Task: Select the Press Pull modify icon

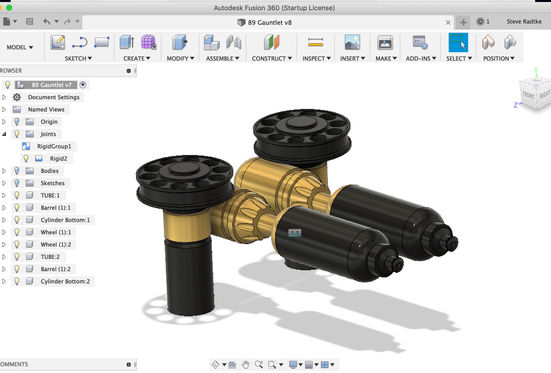Action: pos(180,43)
